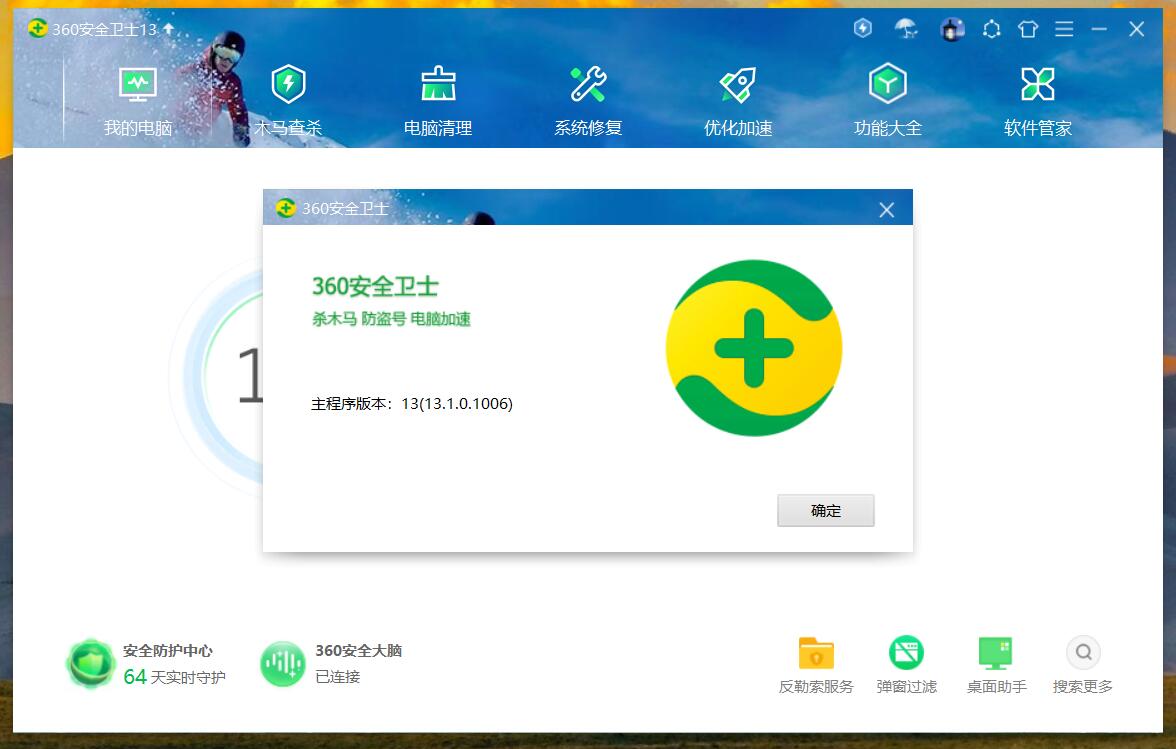Close the 360安全卫士 about dialog
Screen dimensions: 1176x749
tap(886, 210)
